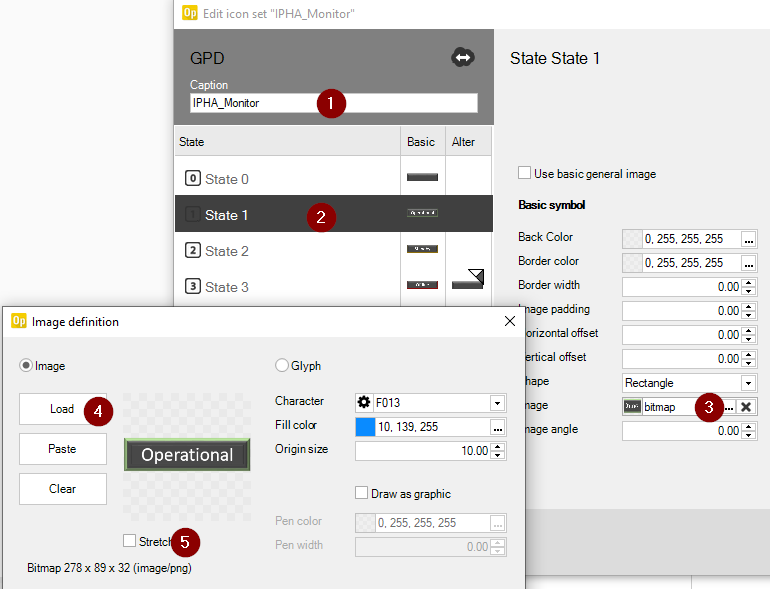Open image browse ellipsis next to bitmap
770x589 pixels.
point(729,407)
